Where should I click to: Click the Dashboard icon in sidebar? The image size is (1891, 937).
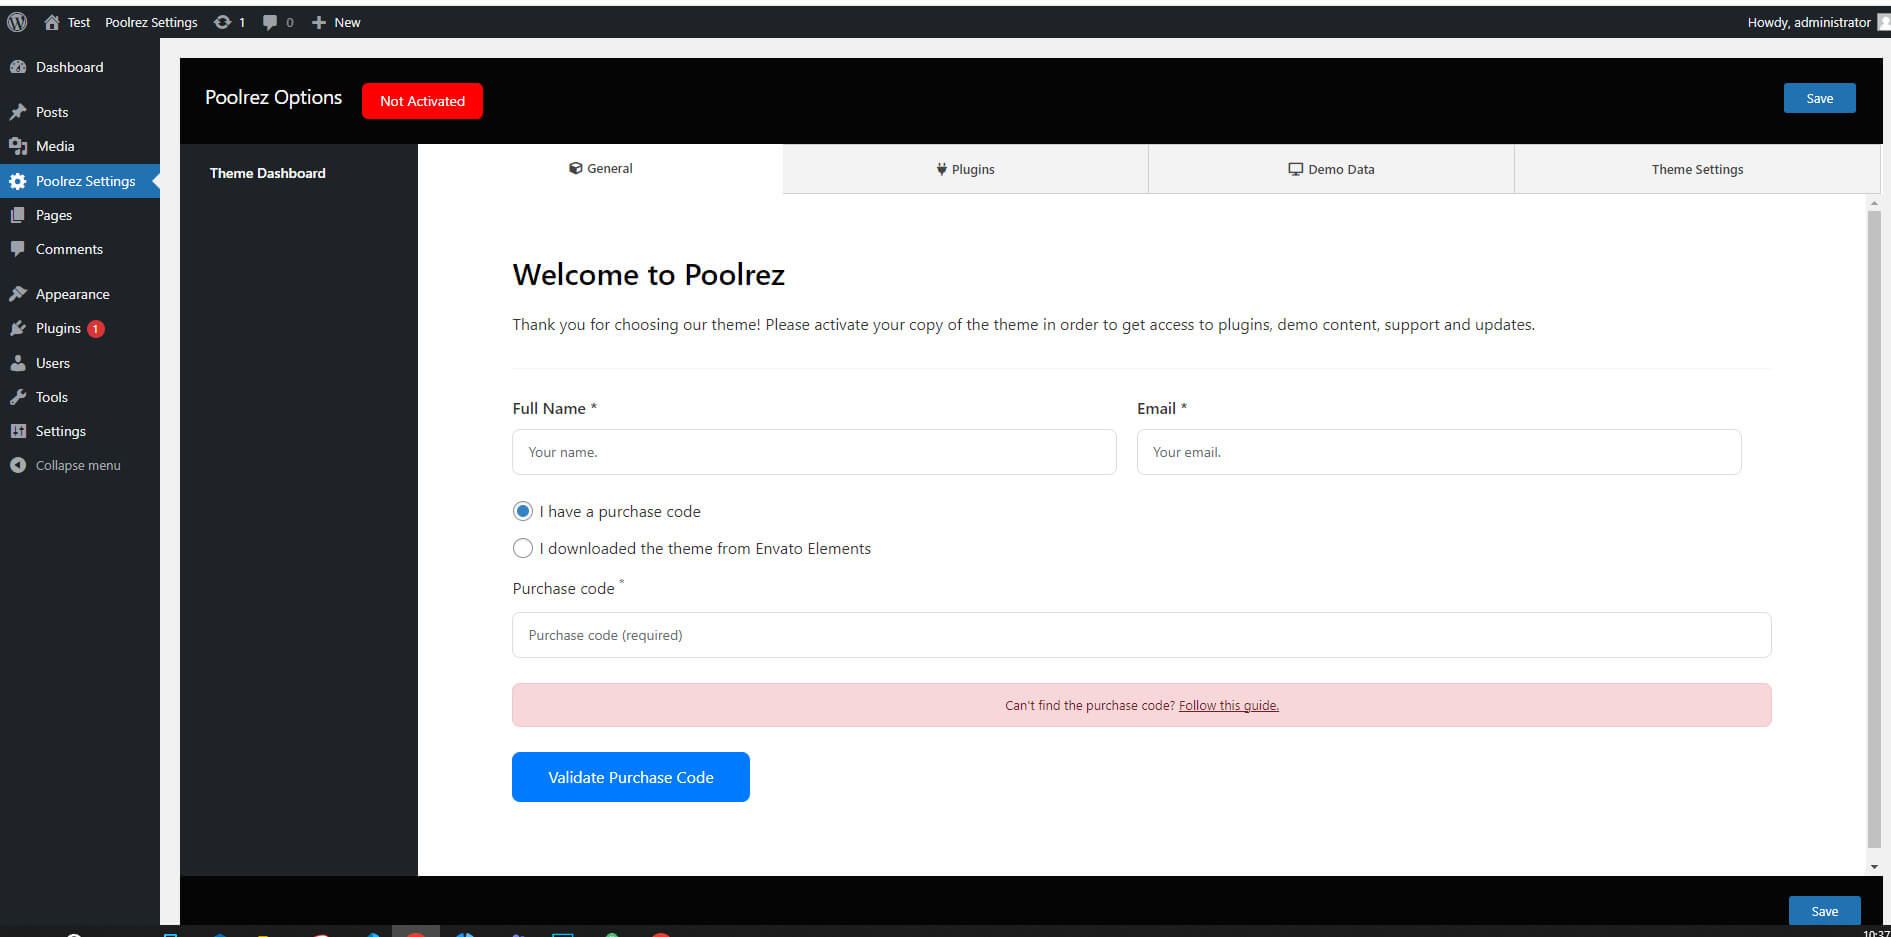click(x=18, y=67)
